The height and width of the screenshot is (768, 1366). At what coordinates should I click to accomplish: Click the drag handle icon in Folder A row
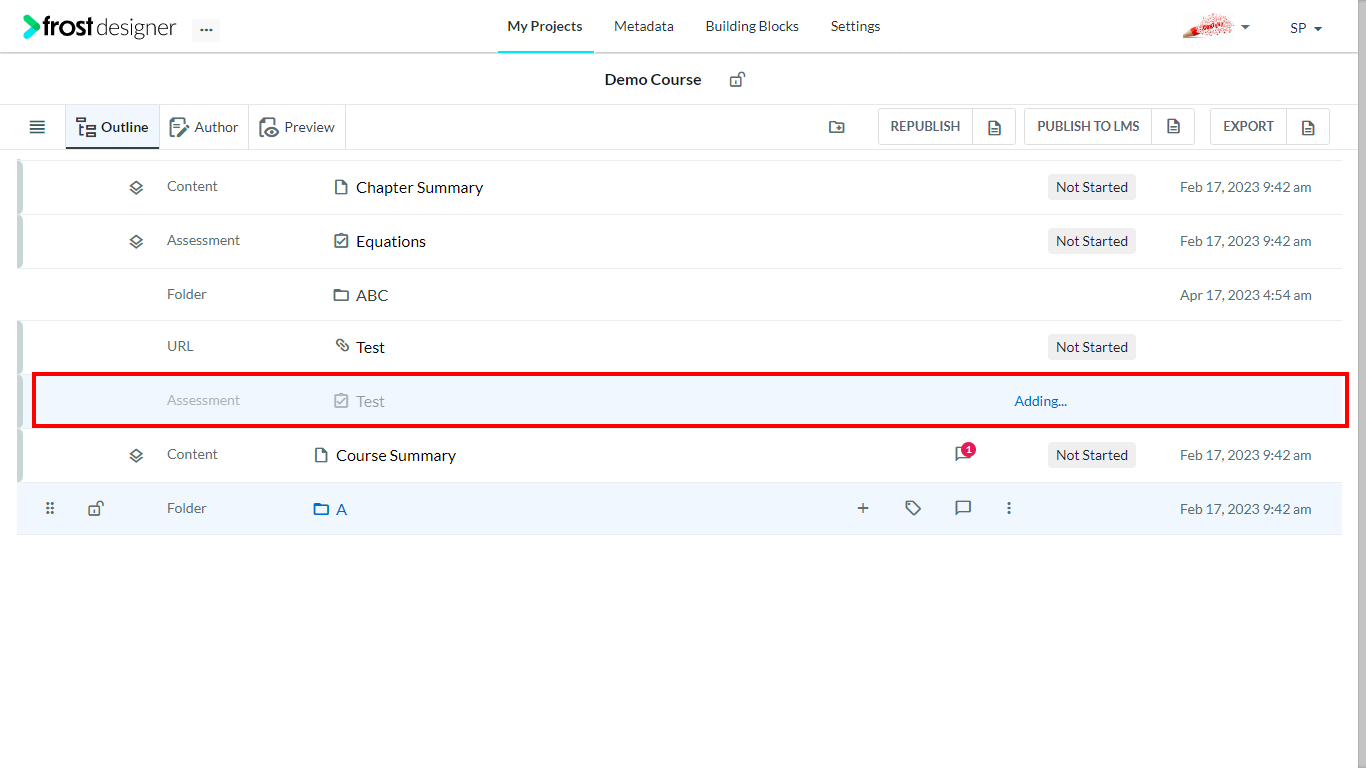click(50, 508)
